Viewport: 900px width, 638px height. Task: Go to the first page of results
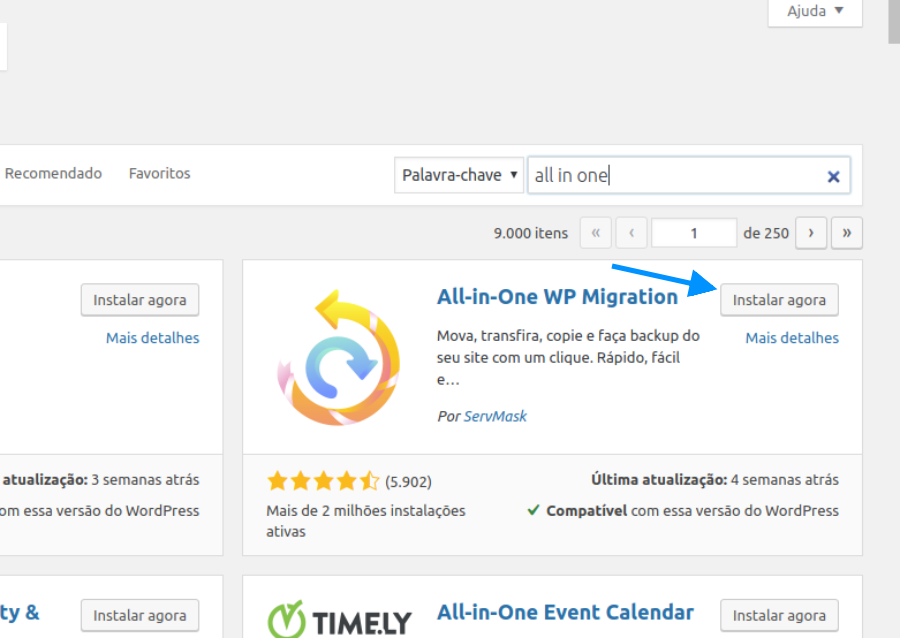pyautogui.click(x=596, y=233)
